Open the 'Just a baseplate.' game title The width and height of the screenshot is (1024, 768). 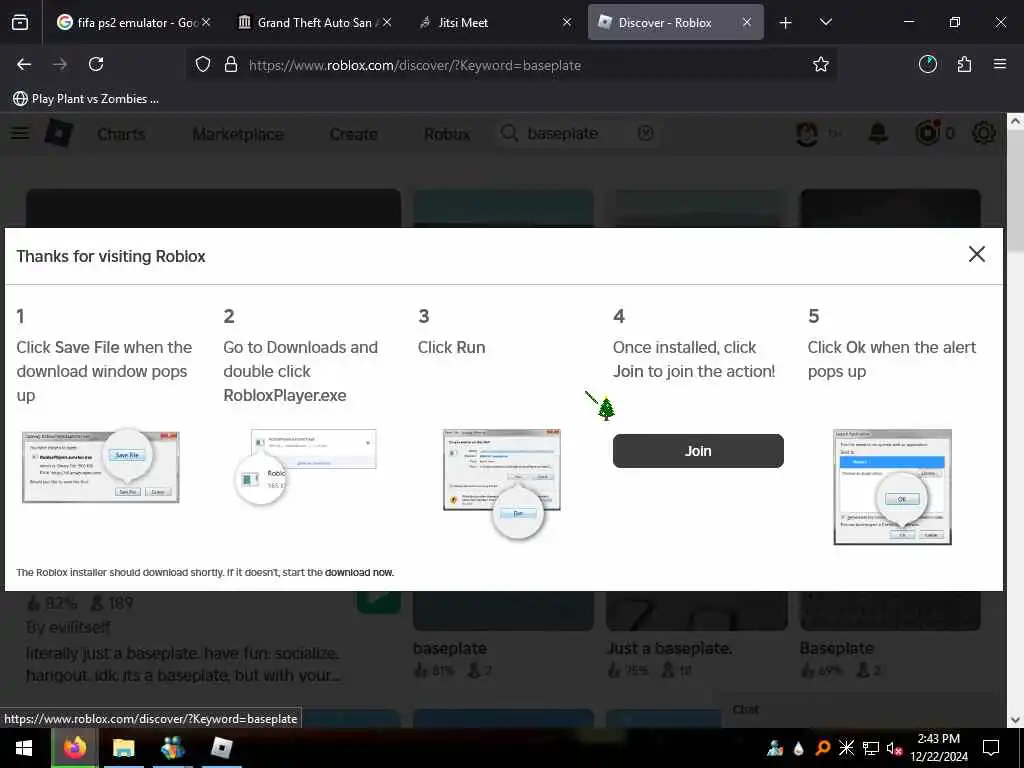669,648
